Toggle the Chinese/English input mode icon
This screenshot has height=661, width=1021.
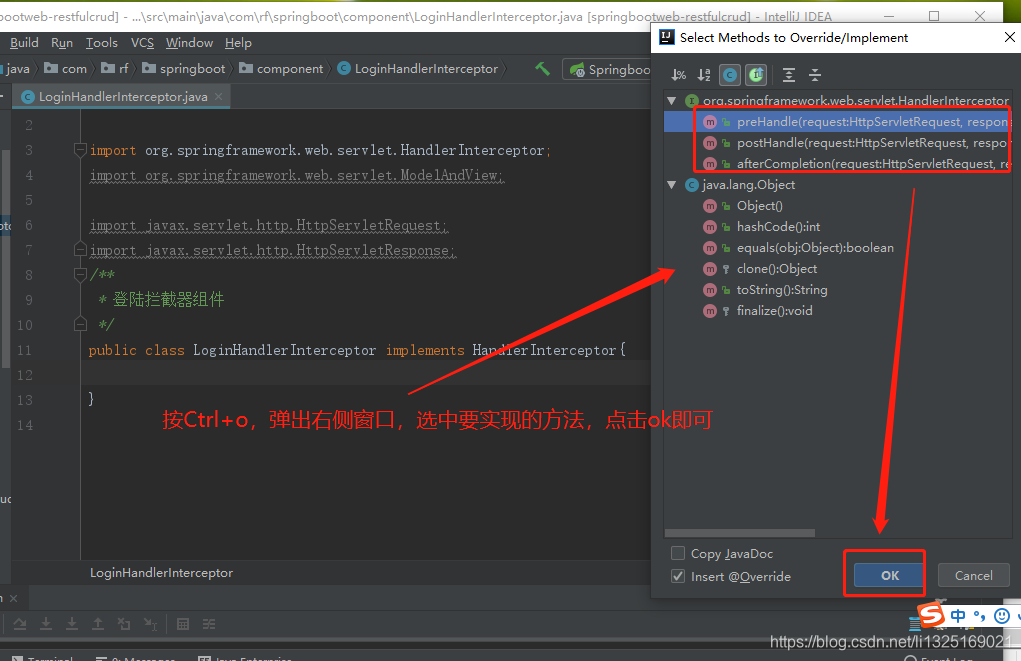coord(958,615)
